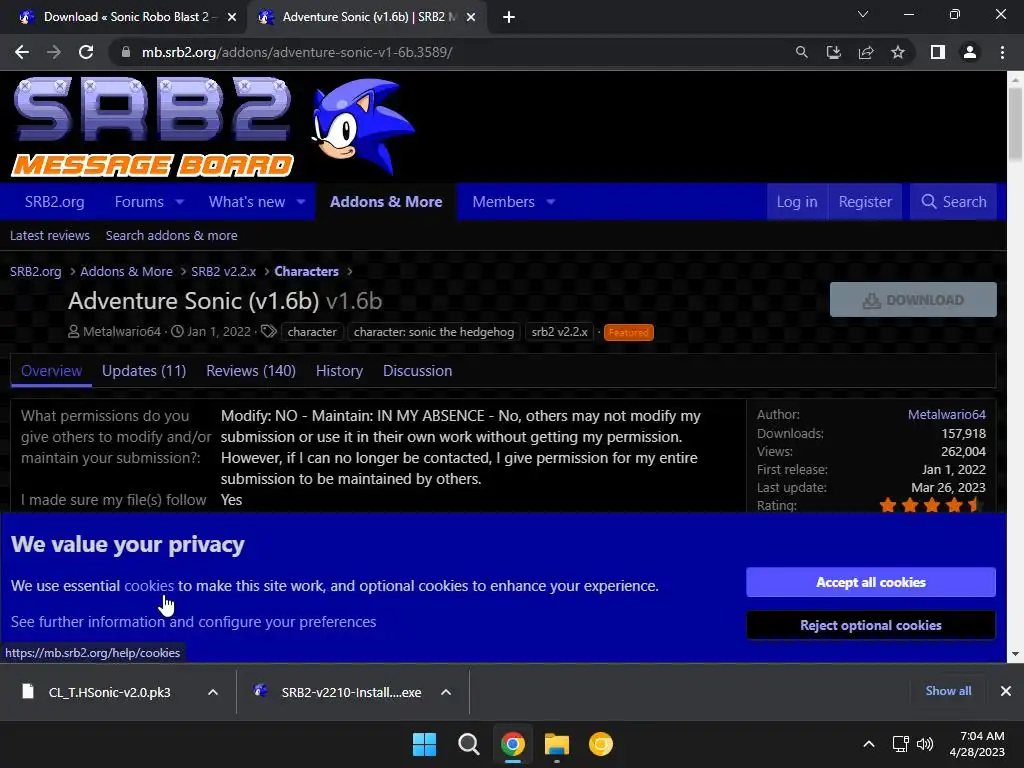Open Metalwario64 in the Author sidebar

coord(946,415)
